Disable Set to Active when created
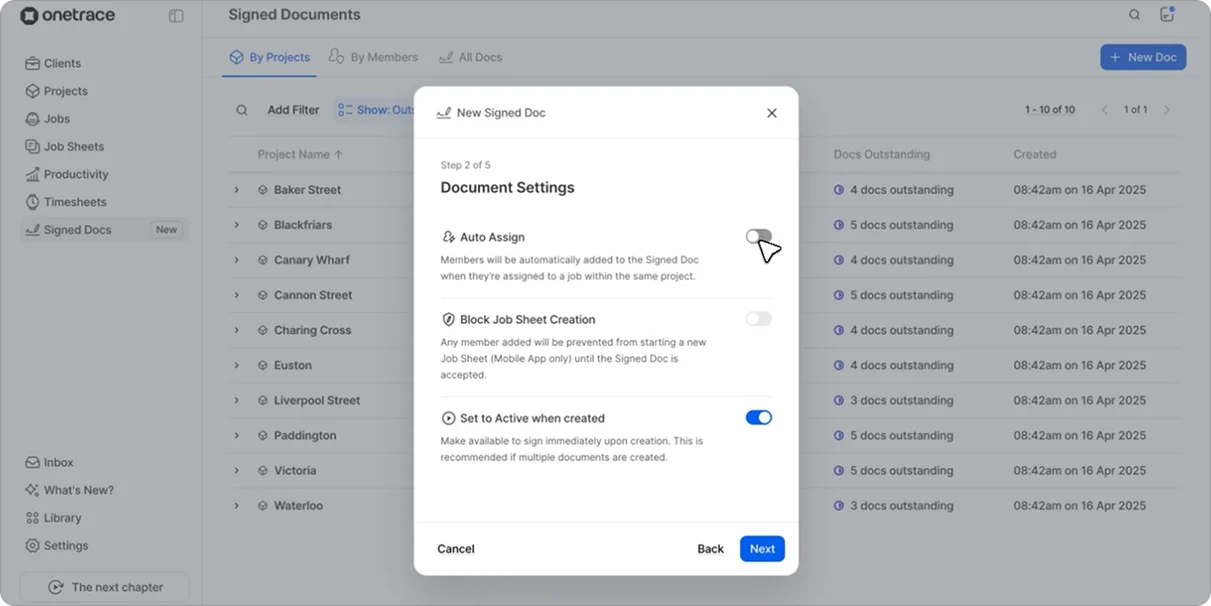Screen dimensions: 1211x606 pyautogui.click(x=759, y=418)
